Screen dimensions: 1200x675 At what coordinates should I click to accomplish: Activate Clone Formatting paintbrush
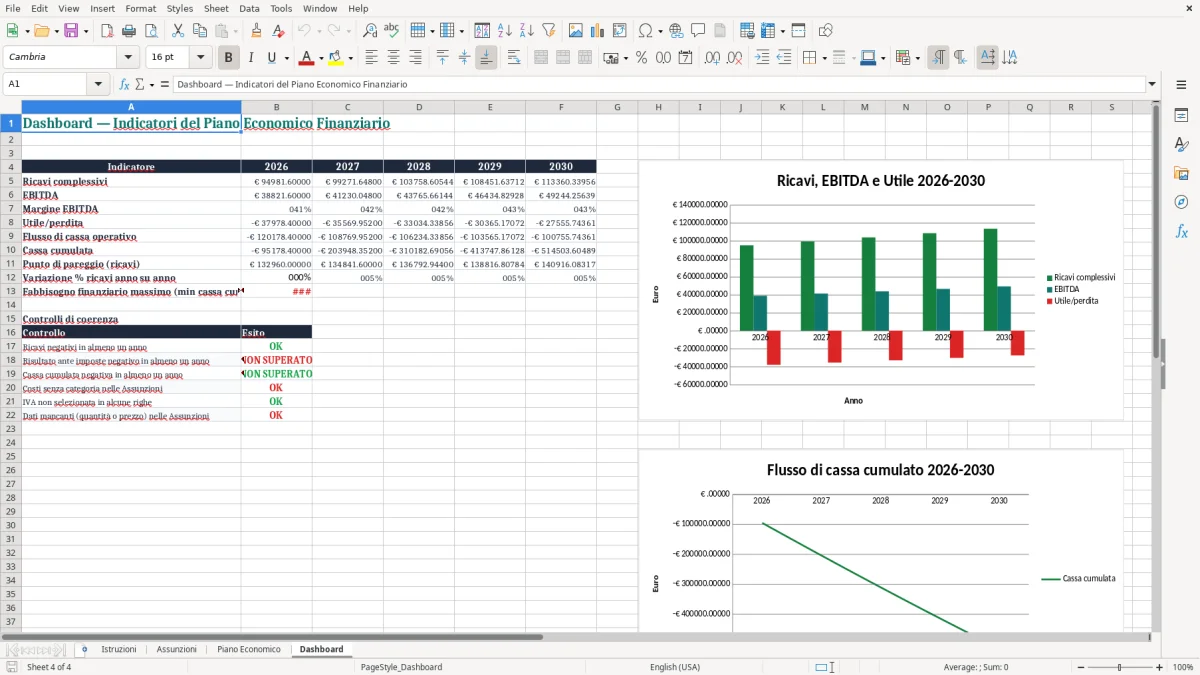256,31
